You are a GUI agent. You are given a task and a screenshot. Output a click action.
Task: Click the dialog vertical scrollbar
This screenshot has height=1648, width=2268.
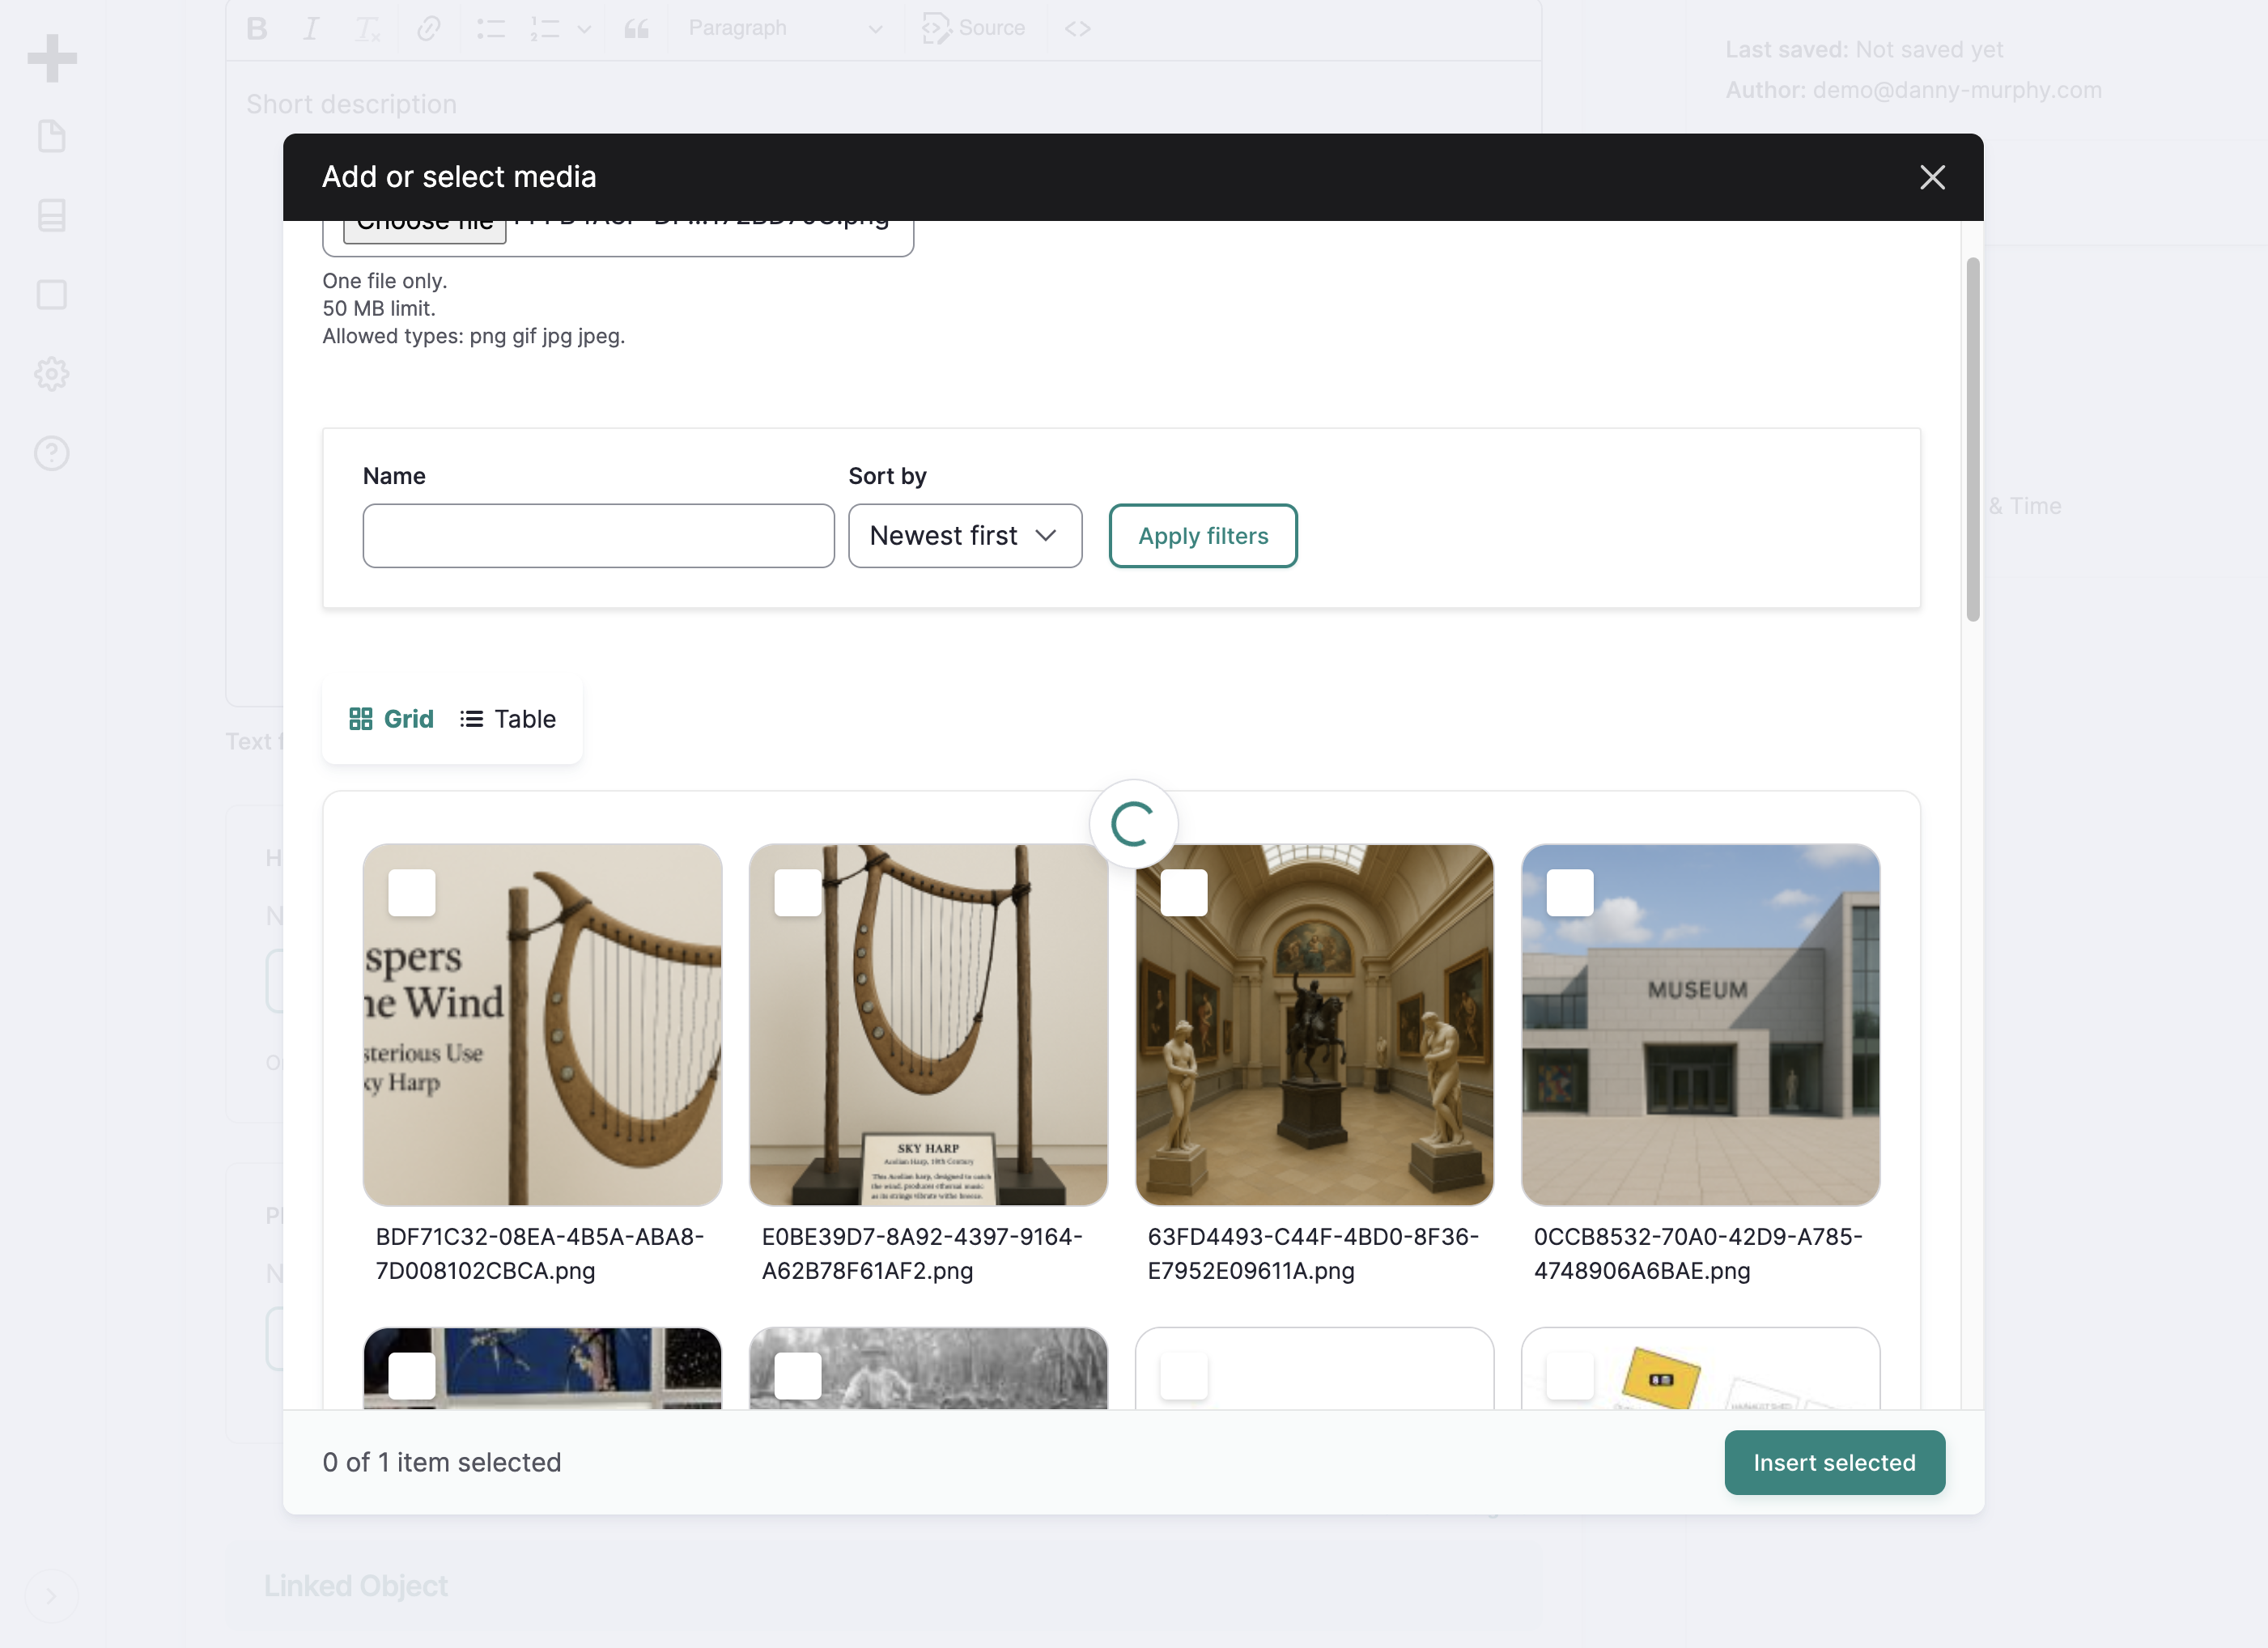(x=1973, y=440)
